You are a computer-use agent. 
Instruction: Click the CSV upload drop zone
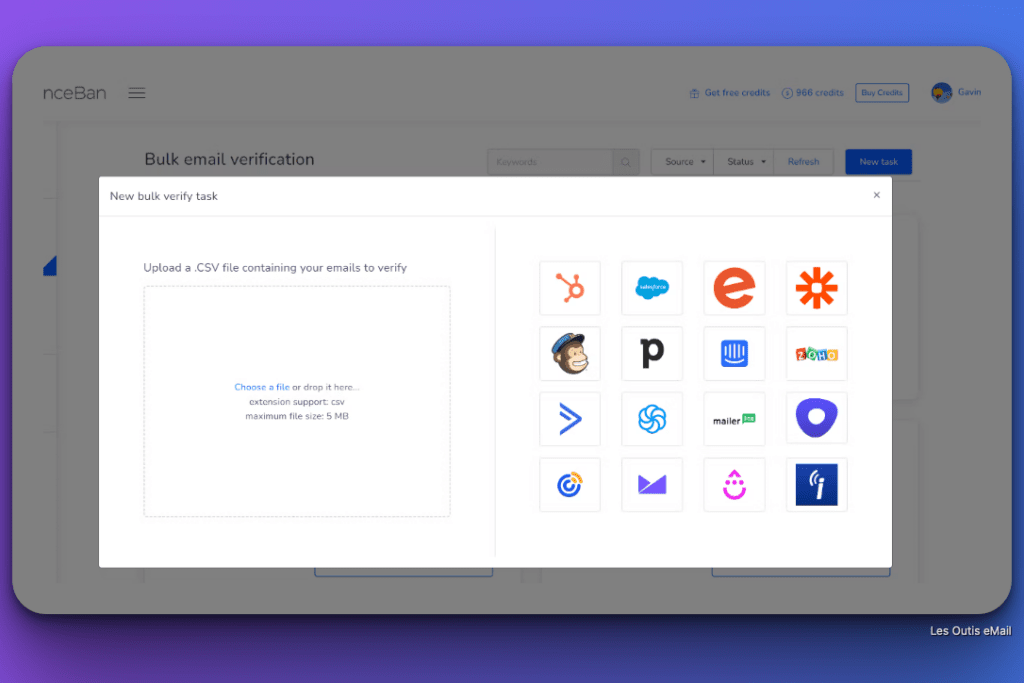(297, 401)
